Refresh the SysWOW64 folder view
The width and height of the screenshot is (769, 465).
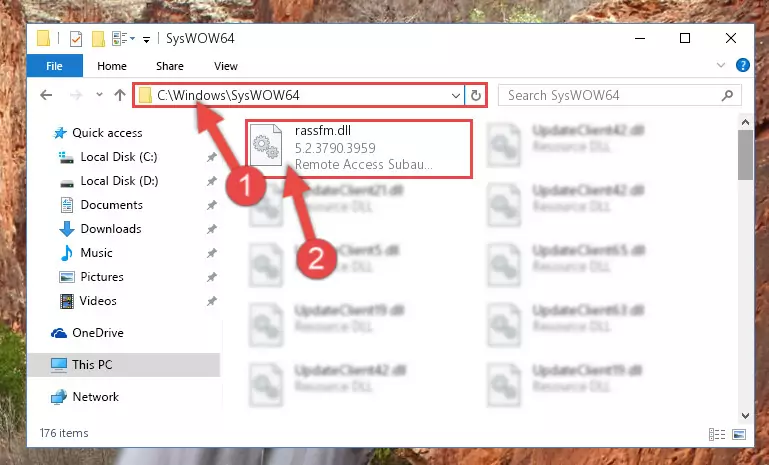(x=476, y=95)
